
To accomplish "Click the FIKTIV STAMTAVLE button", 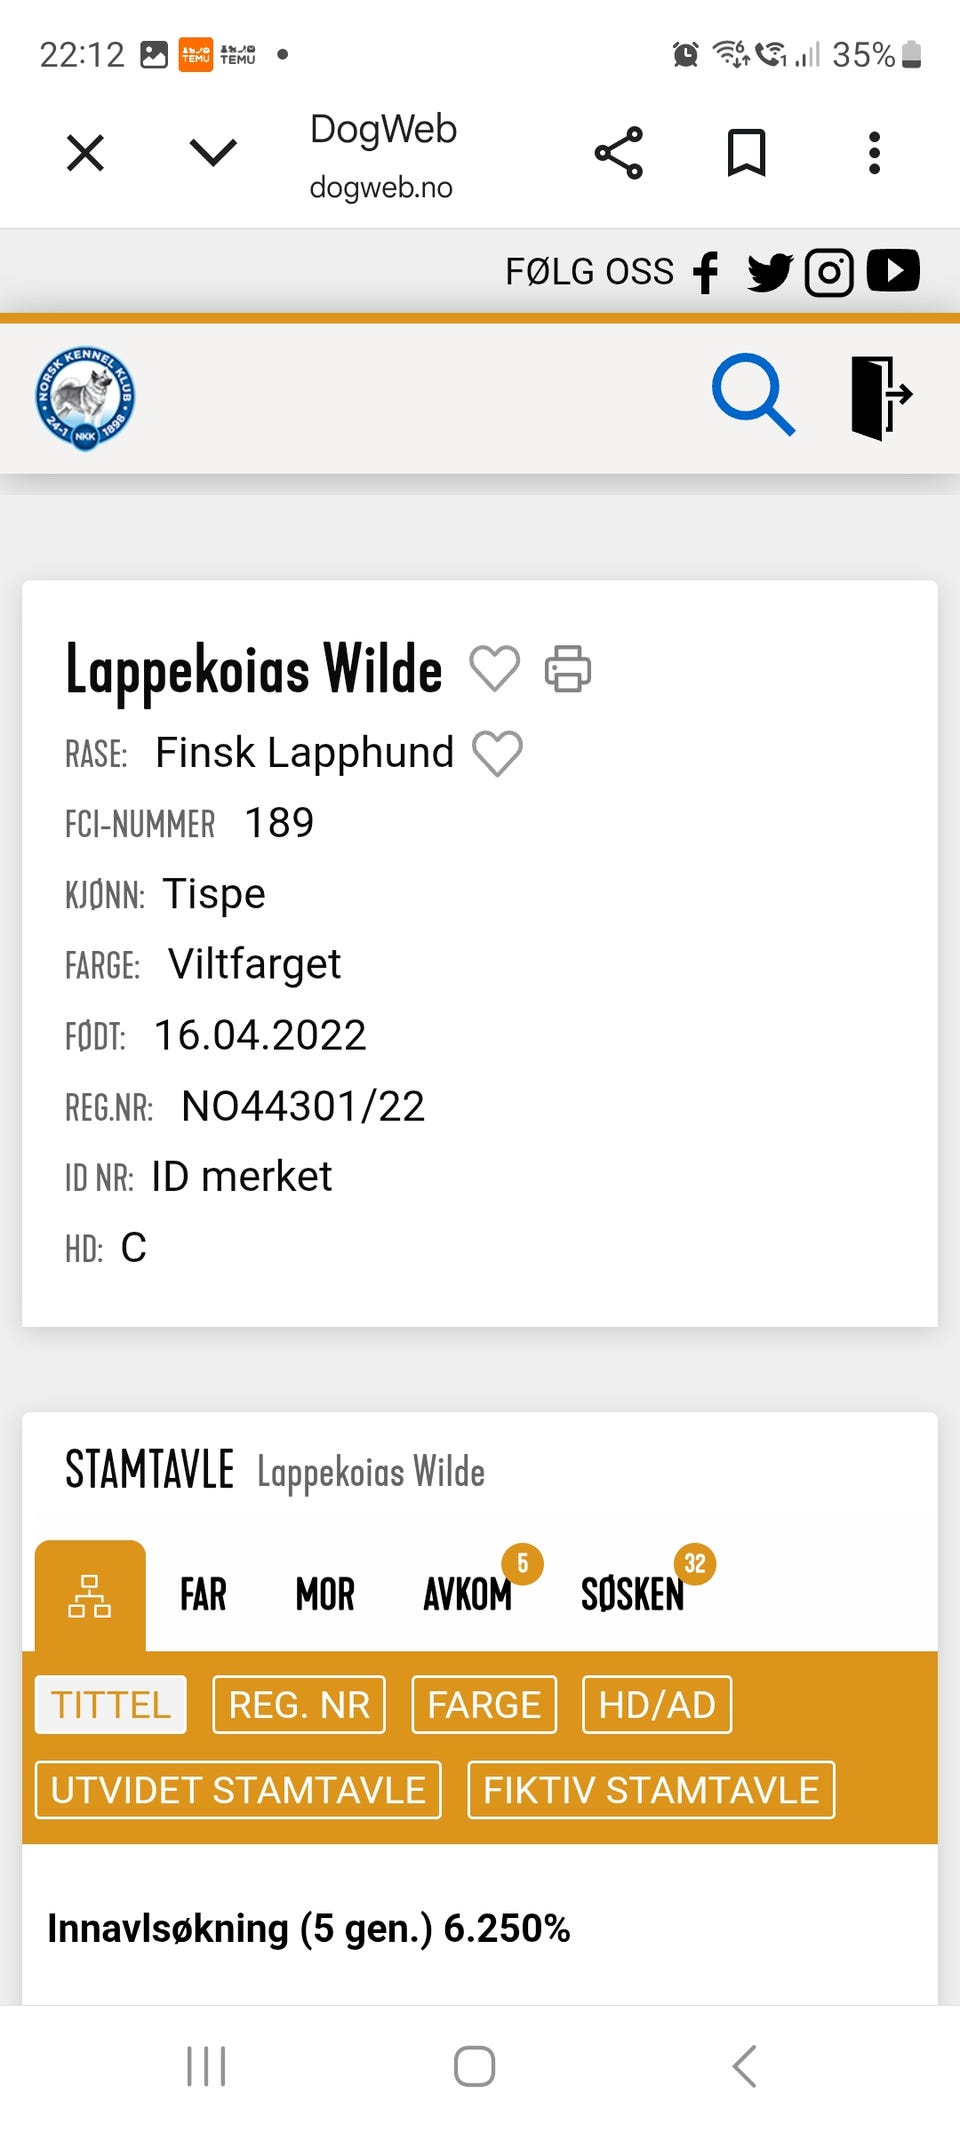I will (x=651, y=1790).
